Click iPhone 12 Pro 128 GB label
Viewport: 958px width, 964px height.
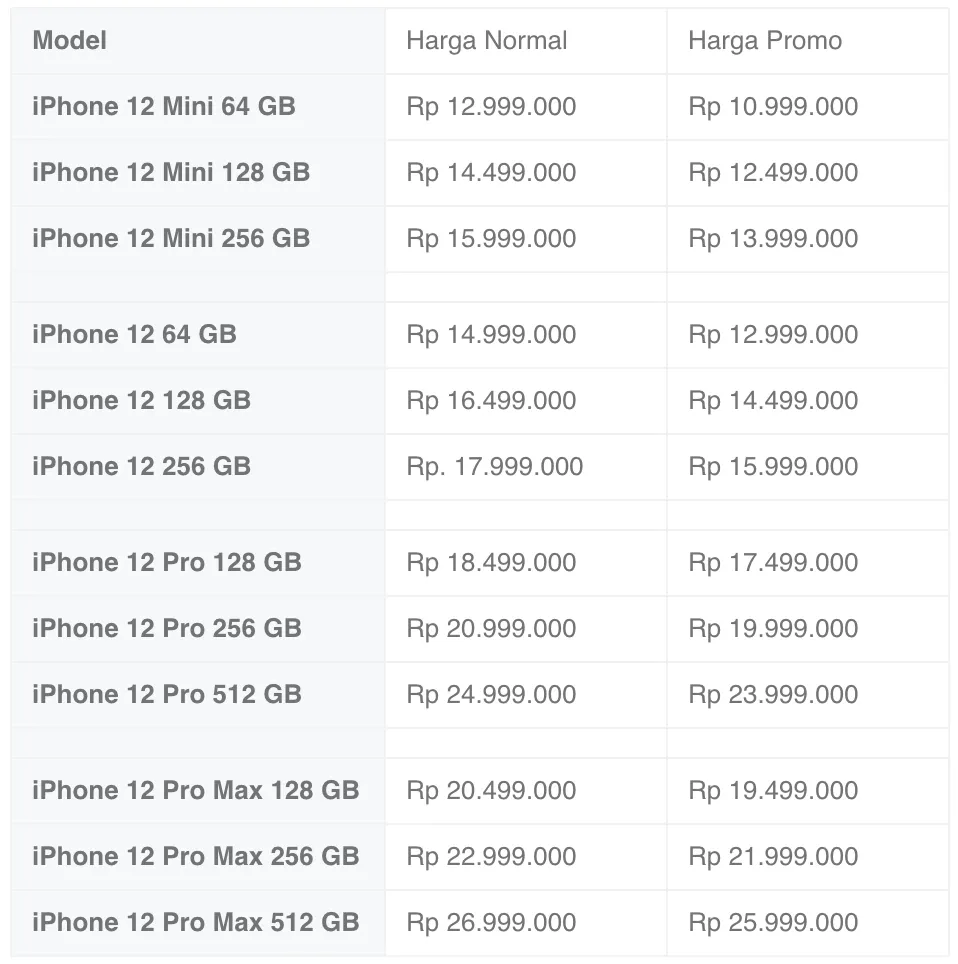(167, 563)
